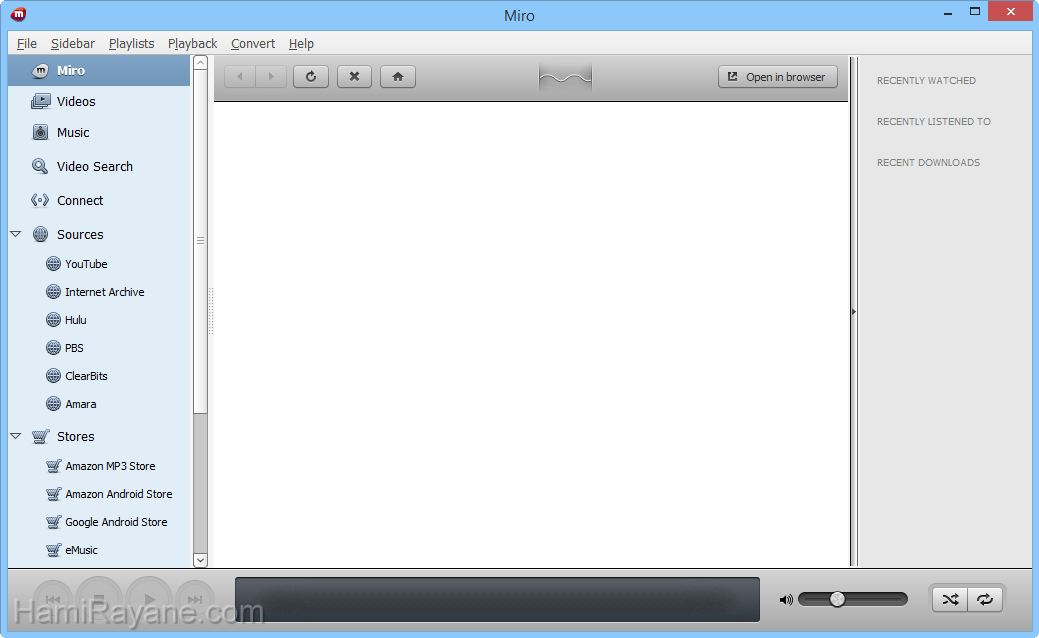Click the Miro logo in the title bar

click(19, 14)
